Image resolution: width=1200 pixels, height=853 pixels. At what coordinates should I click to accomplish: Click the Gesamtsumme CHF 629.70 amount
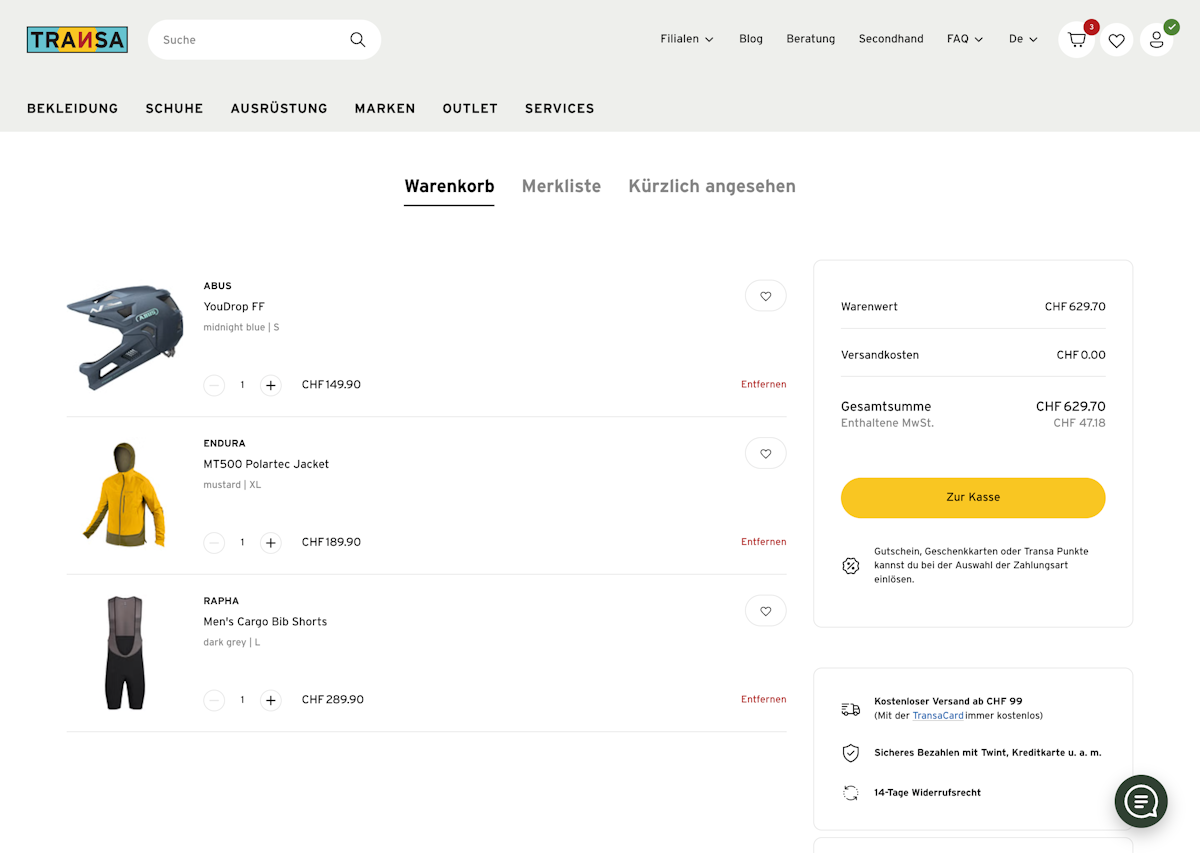pyautogui.click(x=1071, y=407)
